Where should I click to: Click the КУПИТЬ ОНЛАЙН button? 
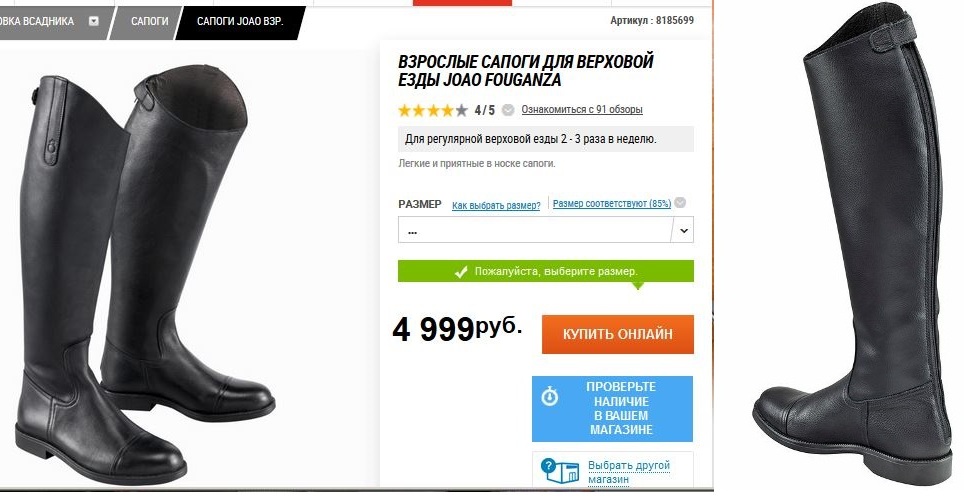(x=618, y=334)
